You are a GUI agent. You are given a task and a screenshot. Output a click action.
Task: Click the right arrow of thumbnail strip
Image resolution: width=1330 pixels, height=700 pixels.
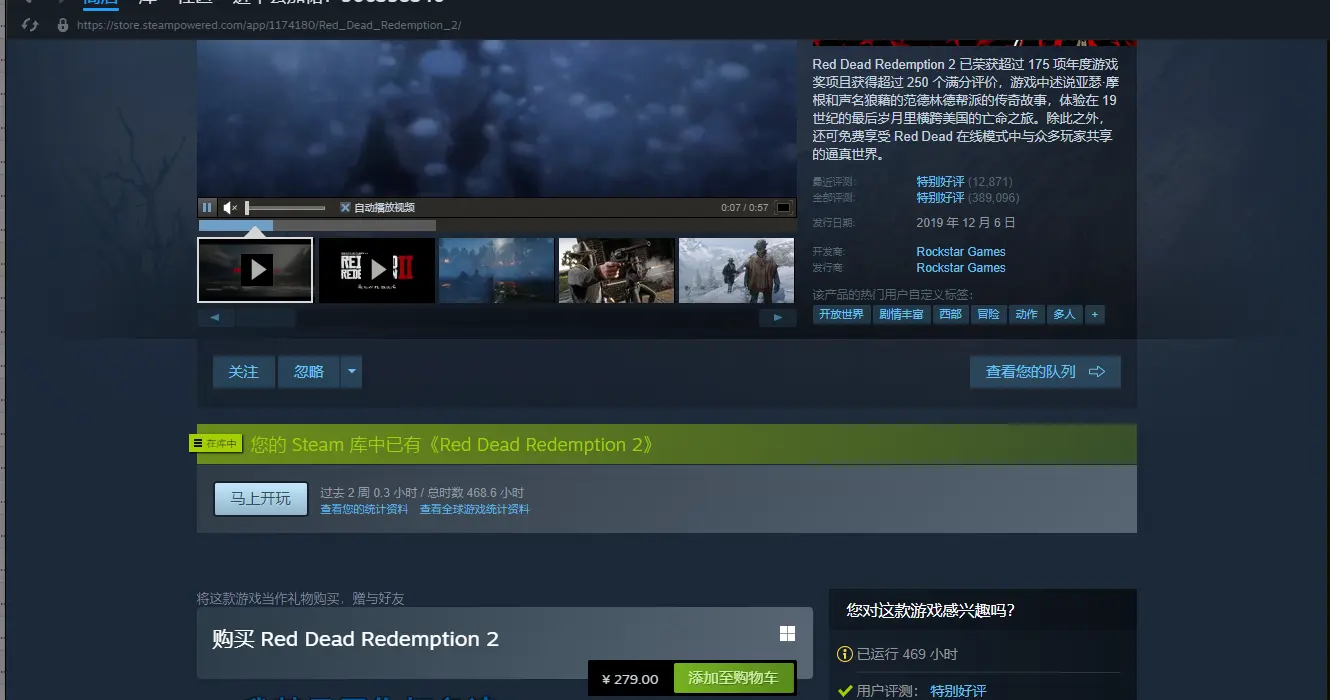pos(778,318)
